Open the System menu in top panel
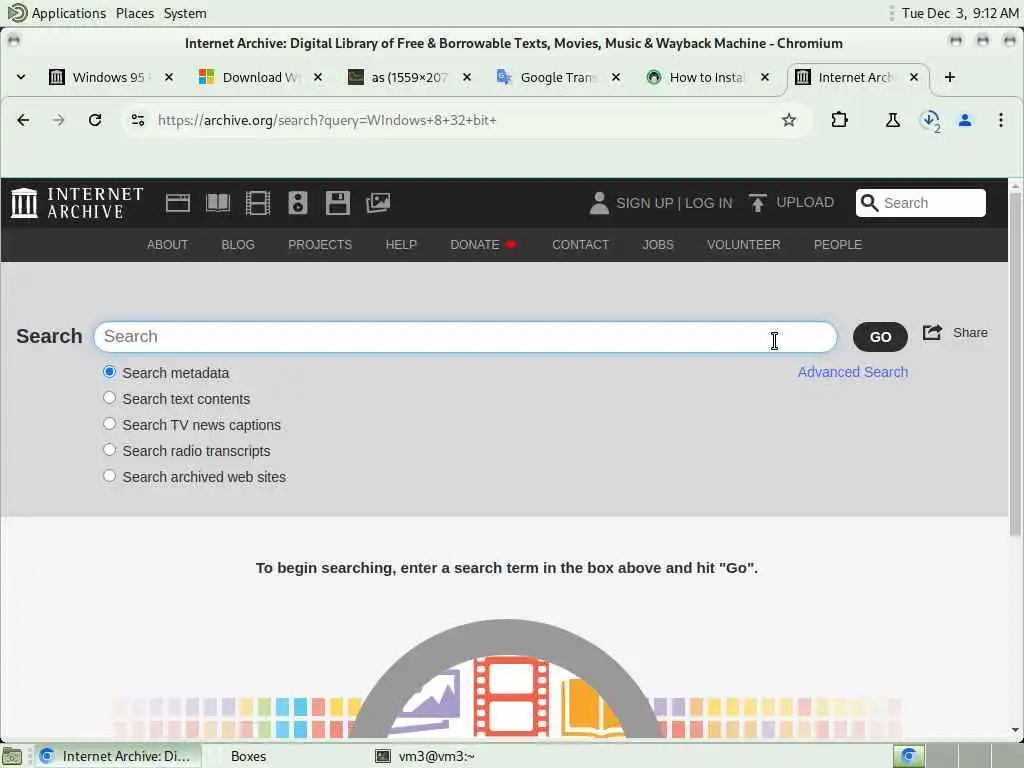1024x768 pixels. [x=185, y=13]
